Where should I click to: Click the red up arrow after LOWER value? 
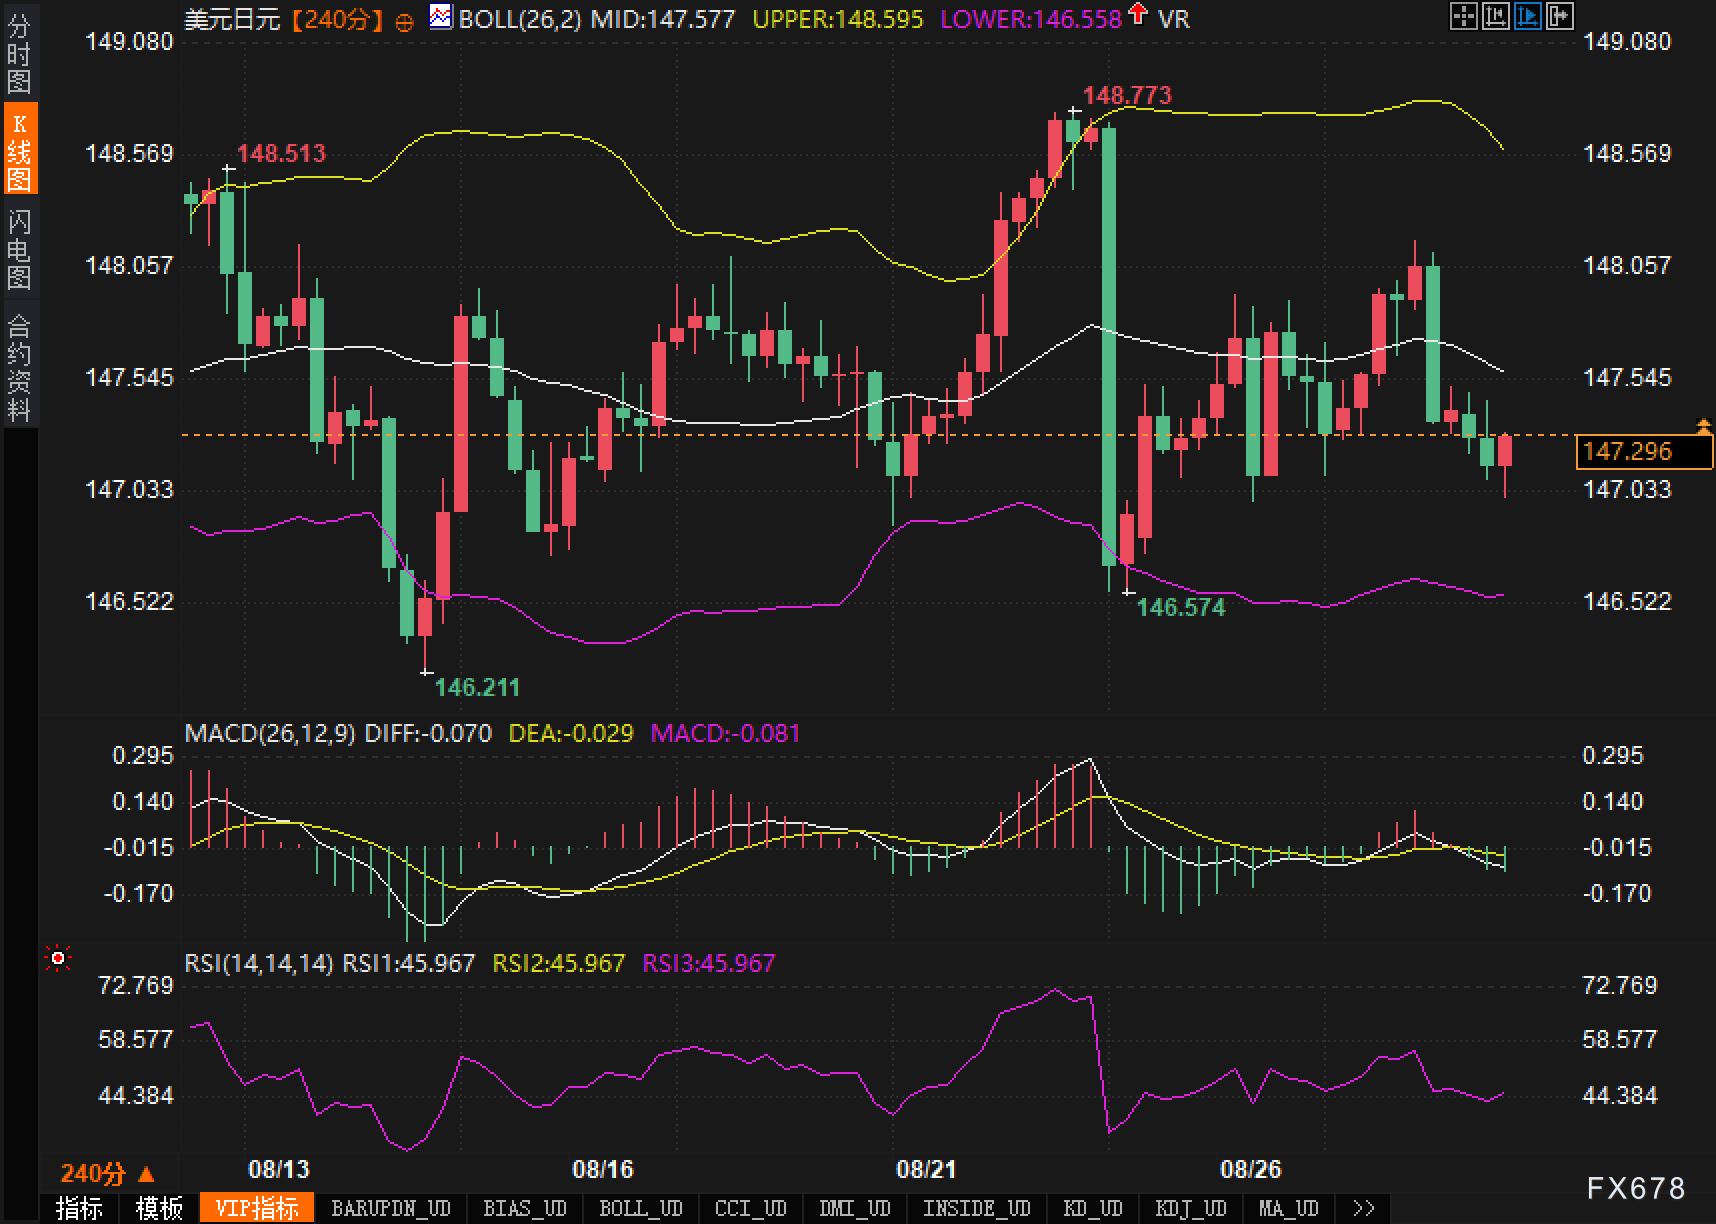(1138, 14)
